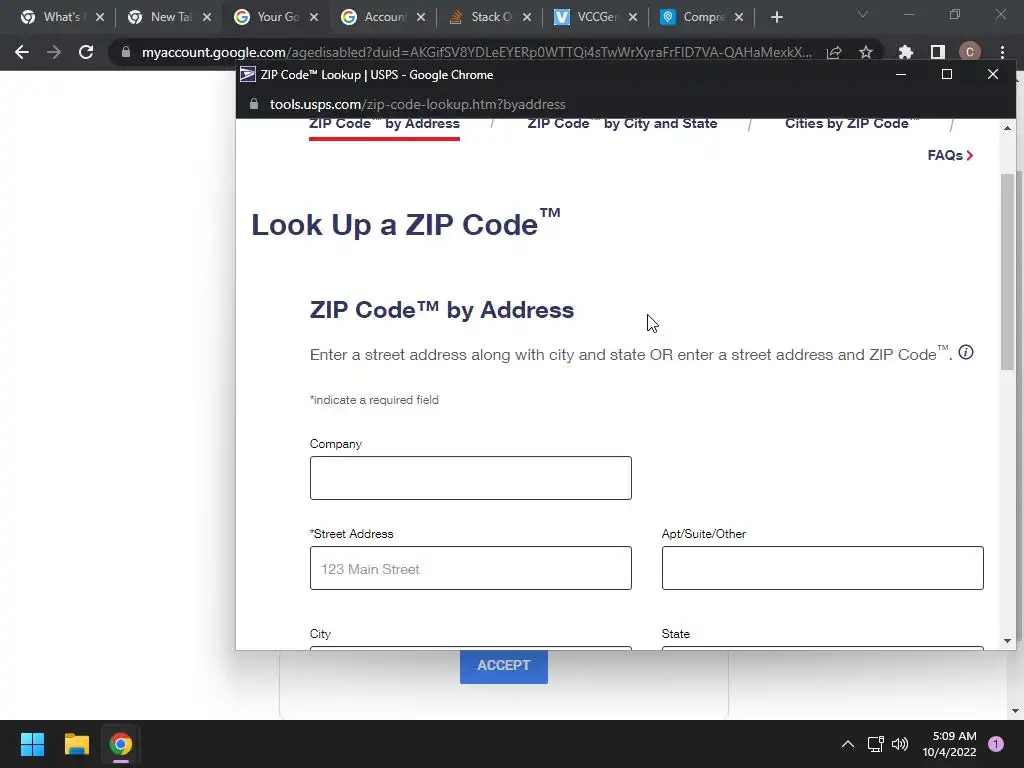Screen dimensions: 1024x768
Task: Close the Stack Overflow tab
Action: pos(527,17)
